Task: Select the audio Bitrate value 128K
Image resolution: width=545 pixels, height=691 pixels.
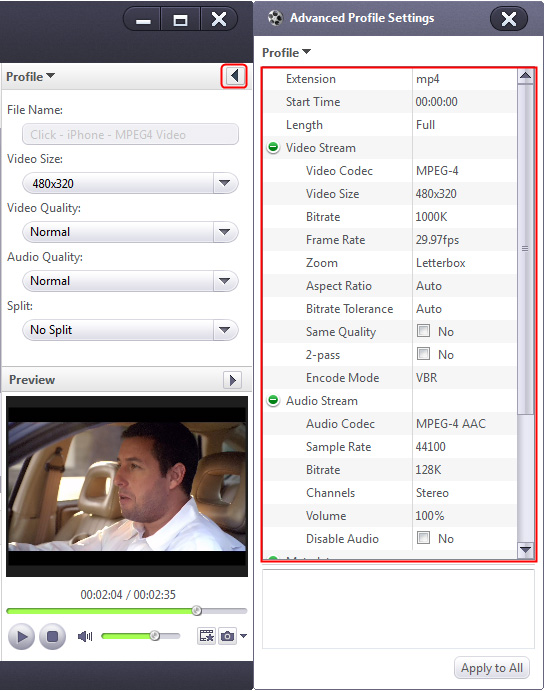Action: pos(428,470)
